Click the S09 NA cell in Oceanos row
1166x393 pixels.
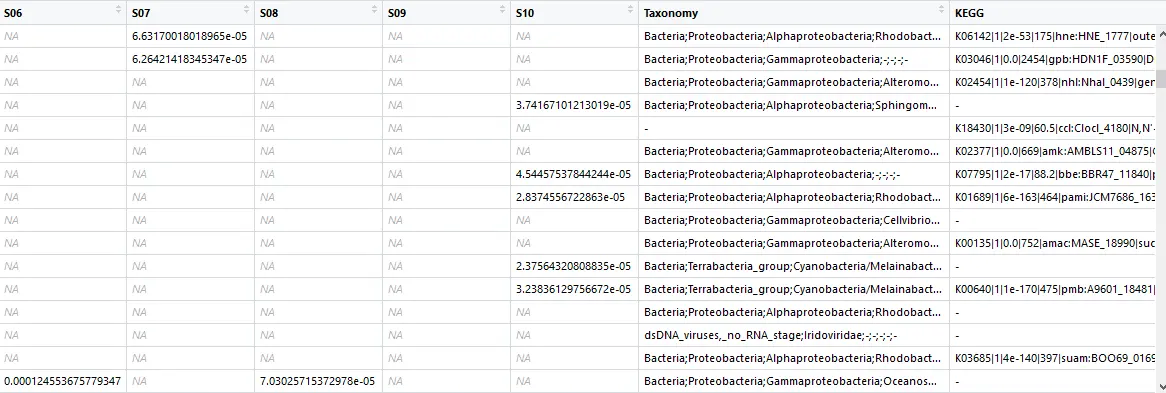(447, 381)
